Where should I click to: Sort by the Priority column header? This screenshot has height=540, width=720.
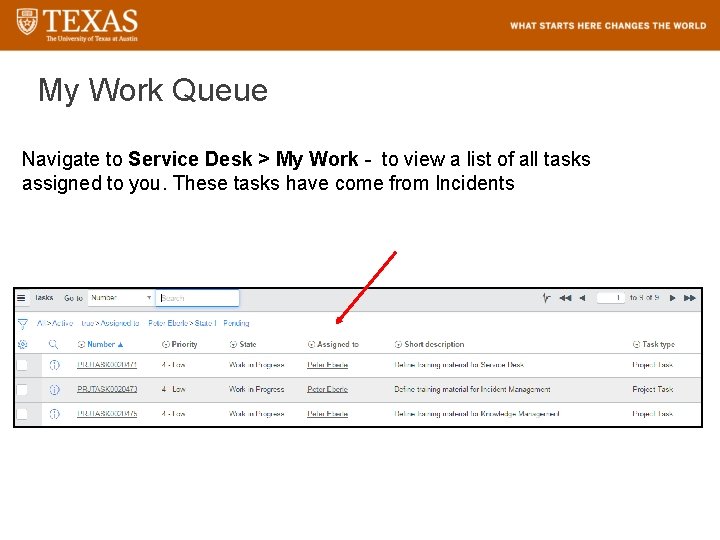tap(185, 344)
